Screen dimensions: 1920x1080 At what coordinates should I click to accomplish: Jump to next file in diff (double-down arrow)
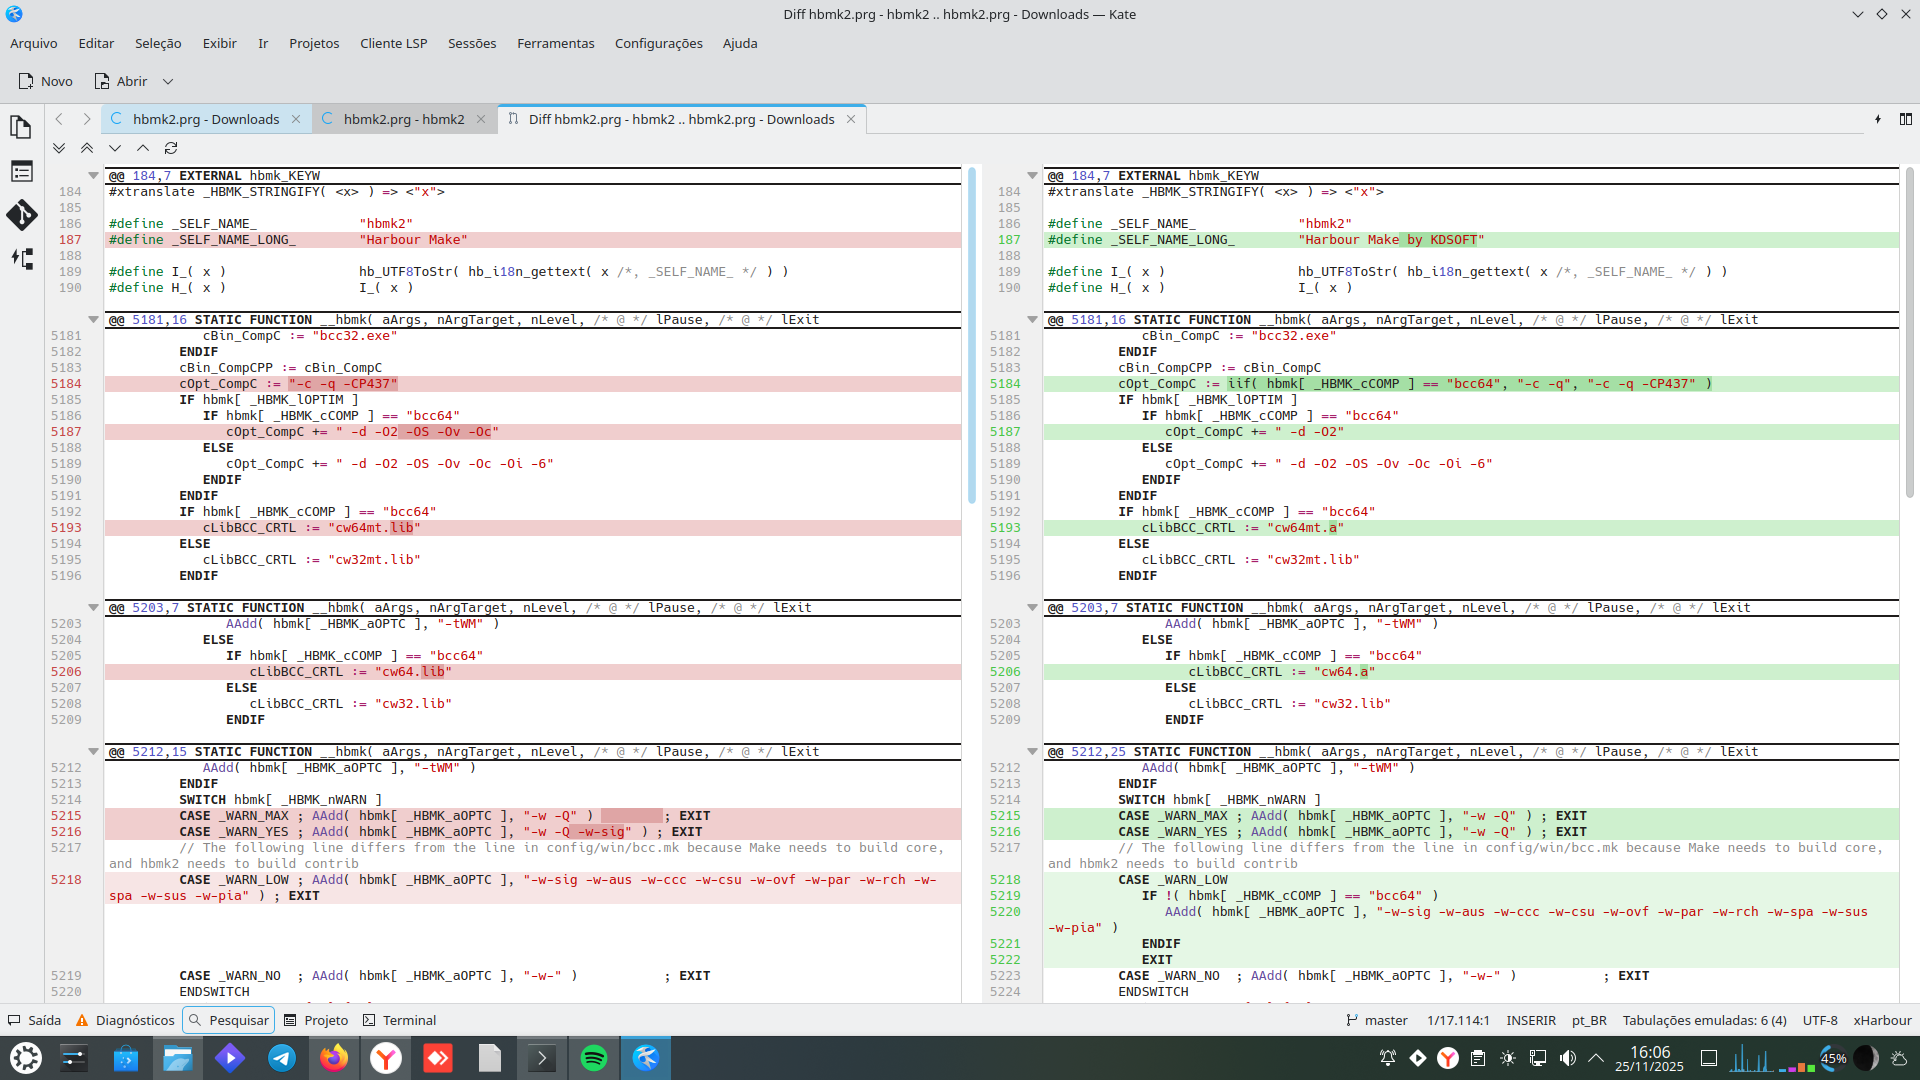[59, 148]
